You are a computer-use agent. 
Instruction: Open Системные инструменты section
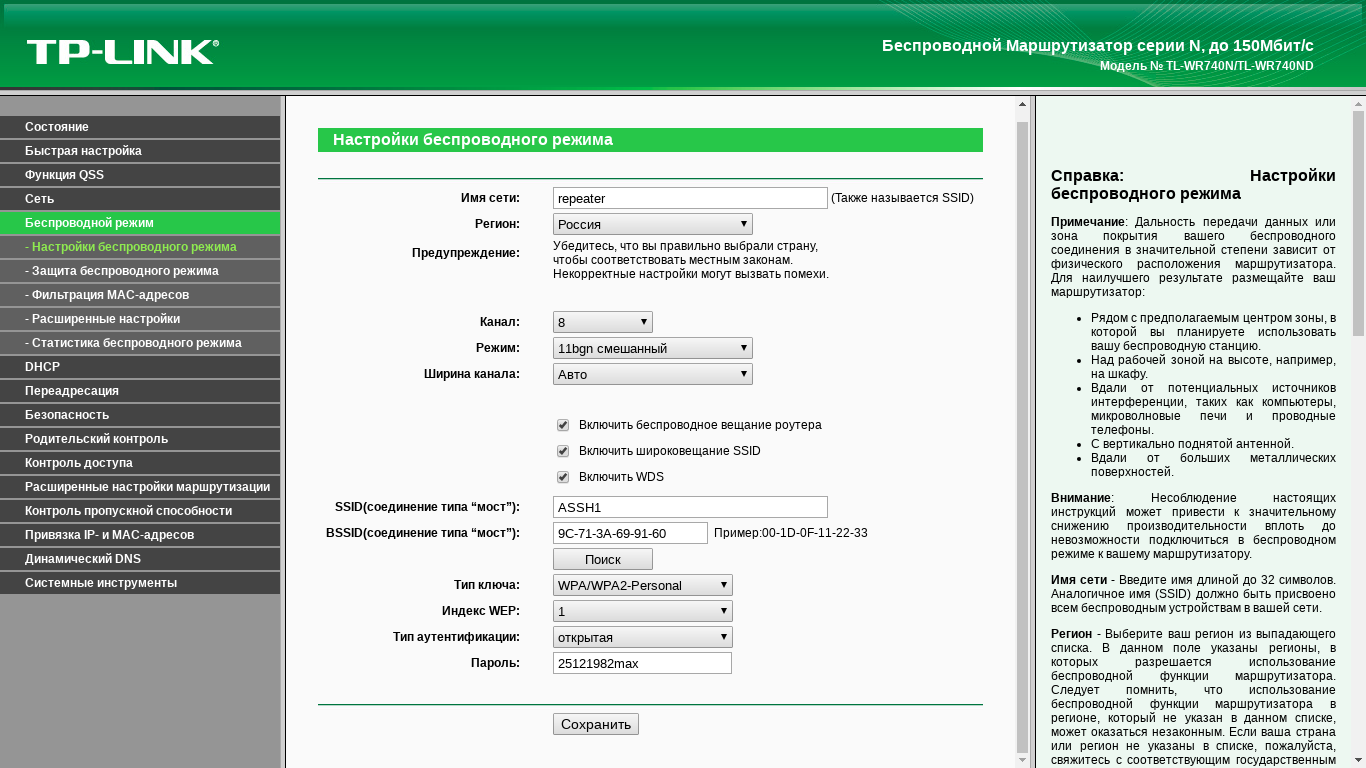140,583
